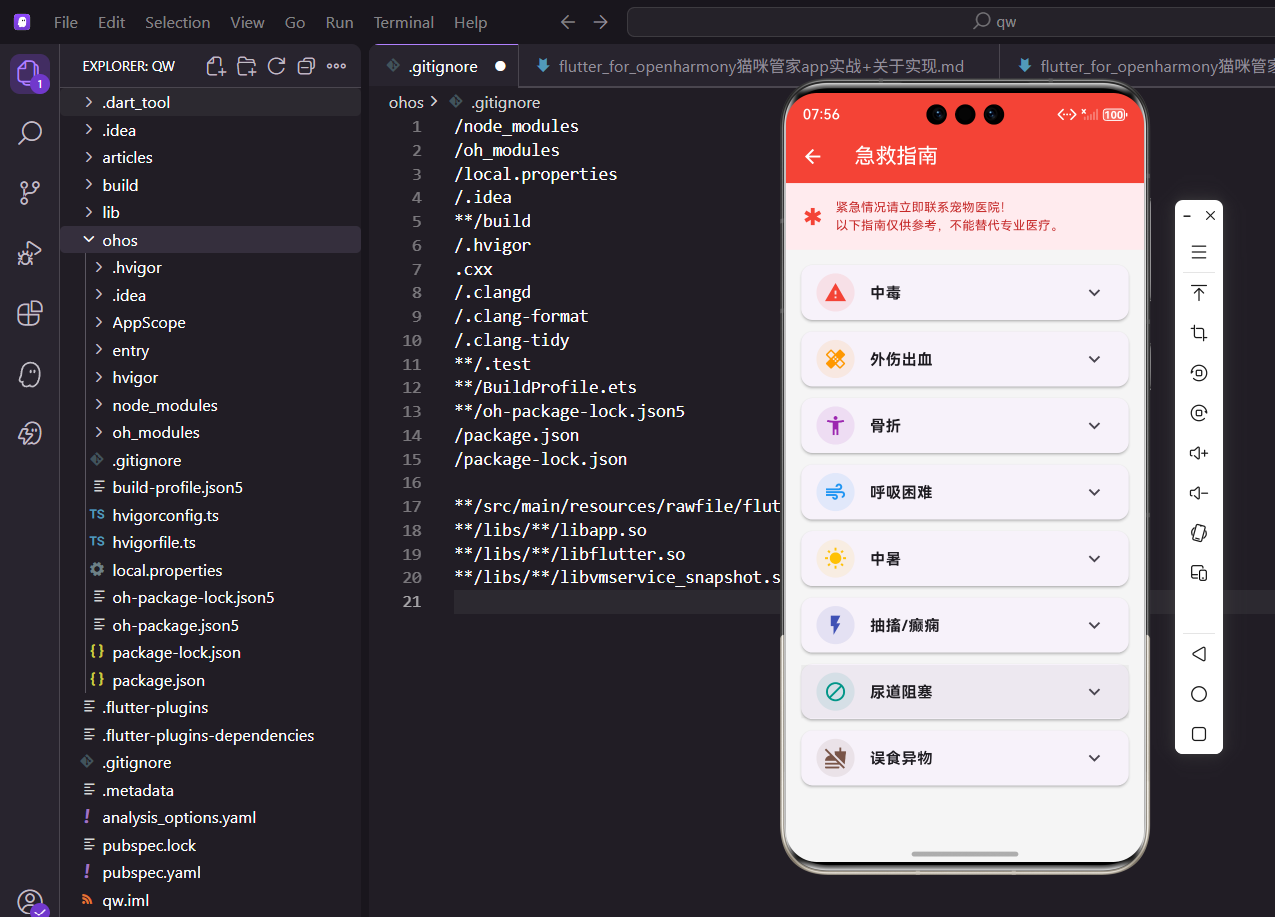The height and width of the screenshot is (917, 1275).
Task: Expand the entry folder under ohos
Action: point(210,350)
